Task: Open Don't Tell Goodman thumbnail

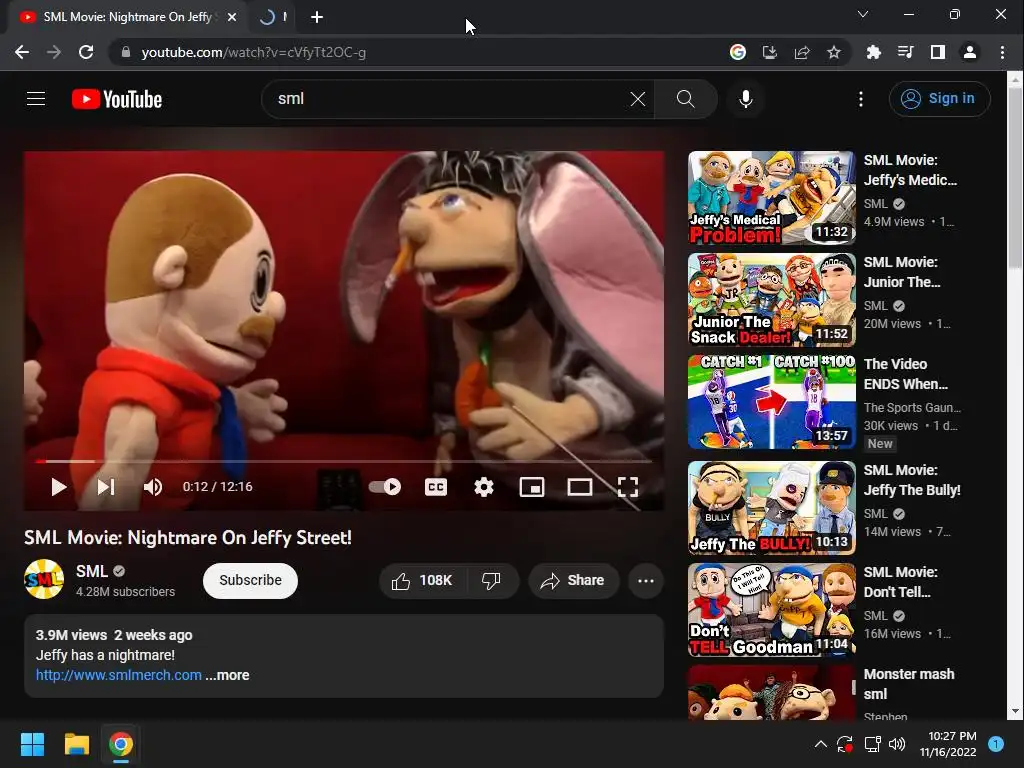Action: (771, 610)
